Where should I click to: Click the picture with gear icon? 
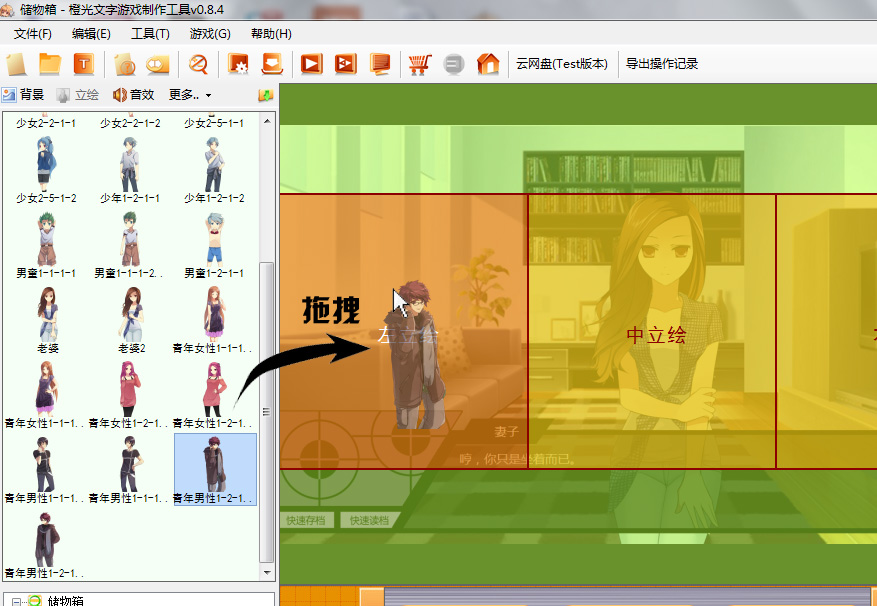coord(238,64)
